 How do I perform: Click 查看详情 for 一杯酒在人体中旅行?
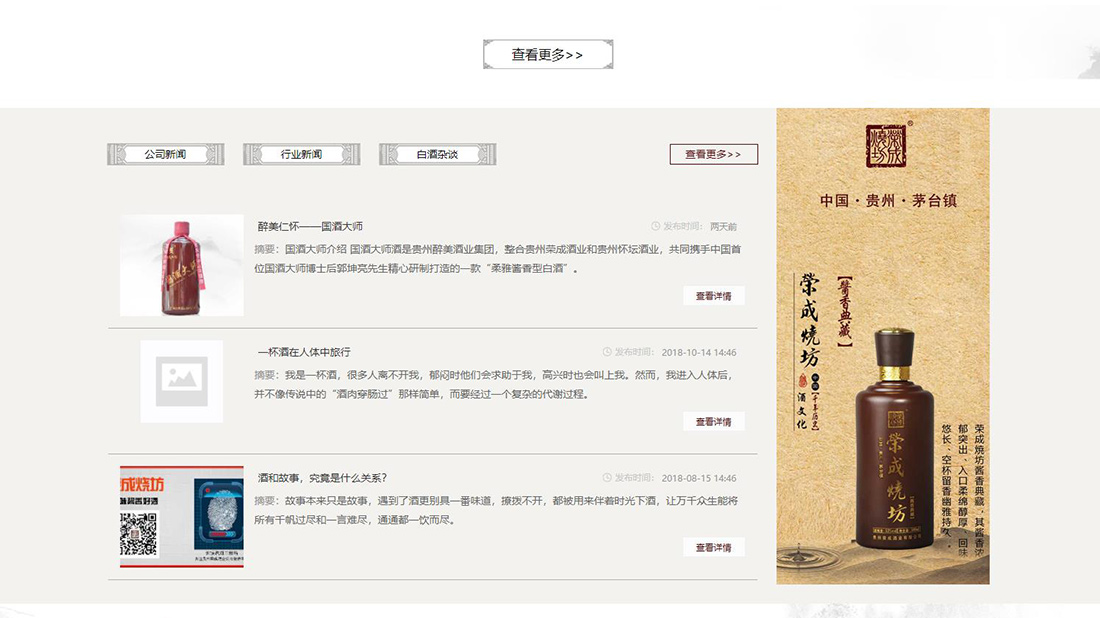click(713, 422)
